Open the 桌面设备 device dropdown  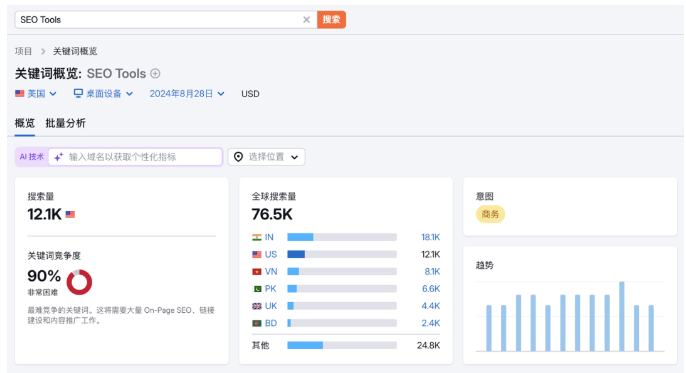click(103, 94)
